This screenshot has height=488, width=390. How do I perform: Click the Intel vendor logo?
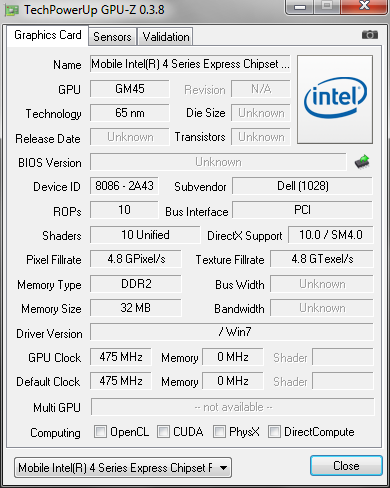335,99
